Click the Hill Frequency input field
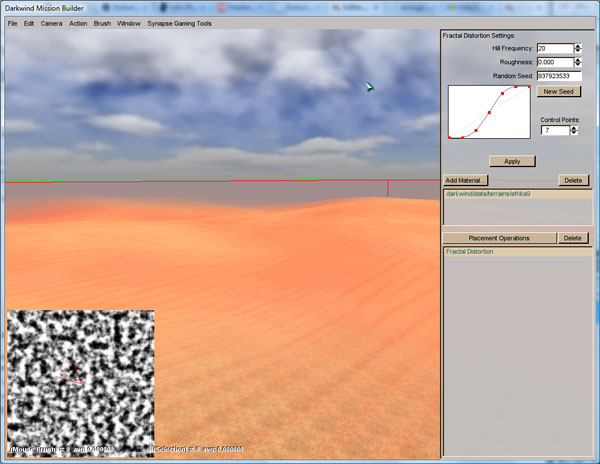This screenshot has height=464, width=600. 554,48
